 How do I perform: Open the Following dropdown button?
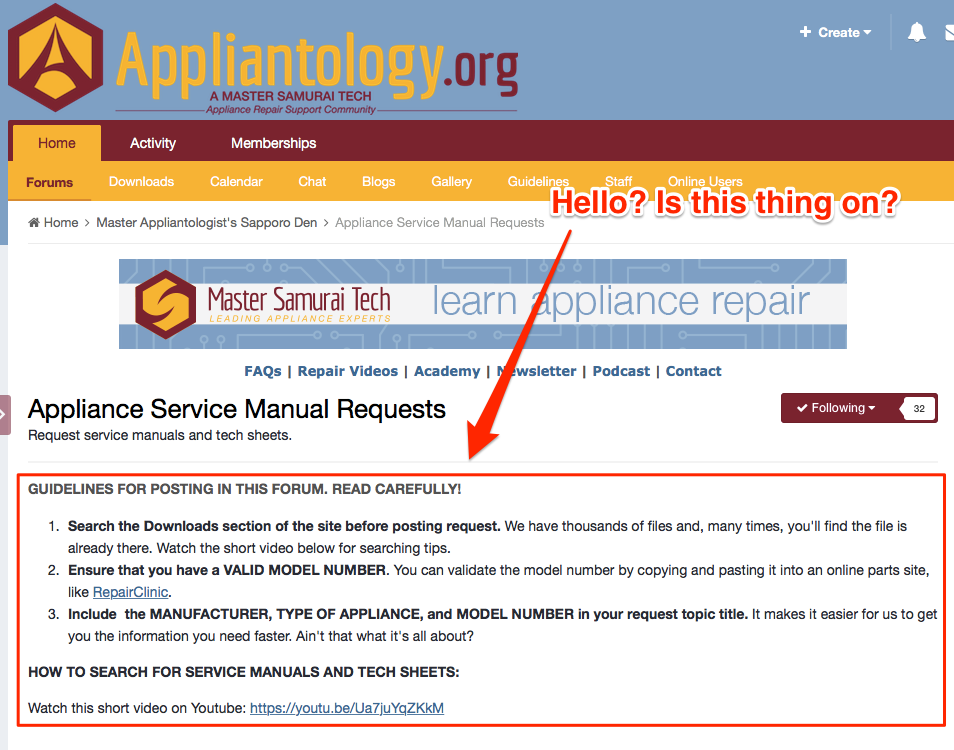[836, 408]
